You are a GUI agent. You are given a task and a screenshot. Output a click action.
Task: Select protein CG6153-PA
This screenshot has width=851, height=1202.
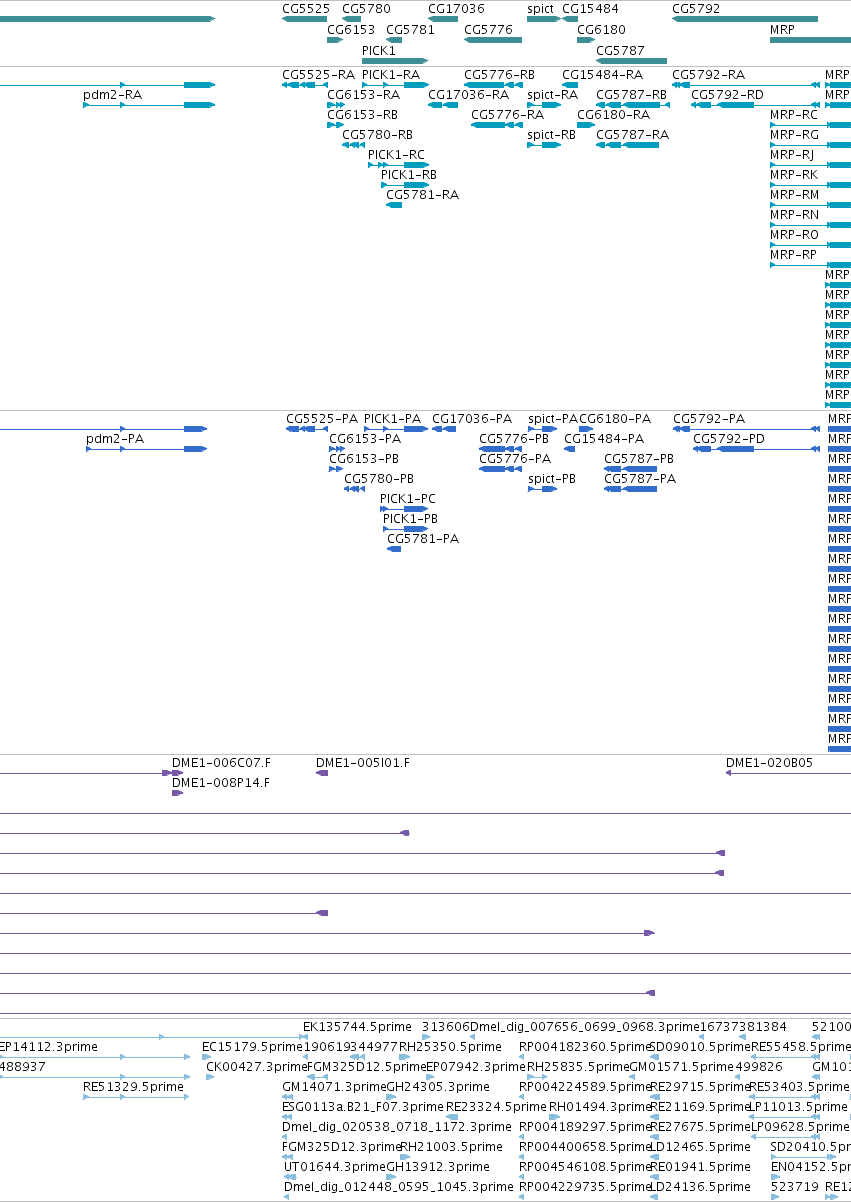tap(365, 439)
